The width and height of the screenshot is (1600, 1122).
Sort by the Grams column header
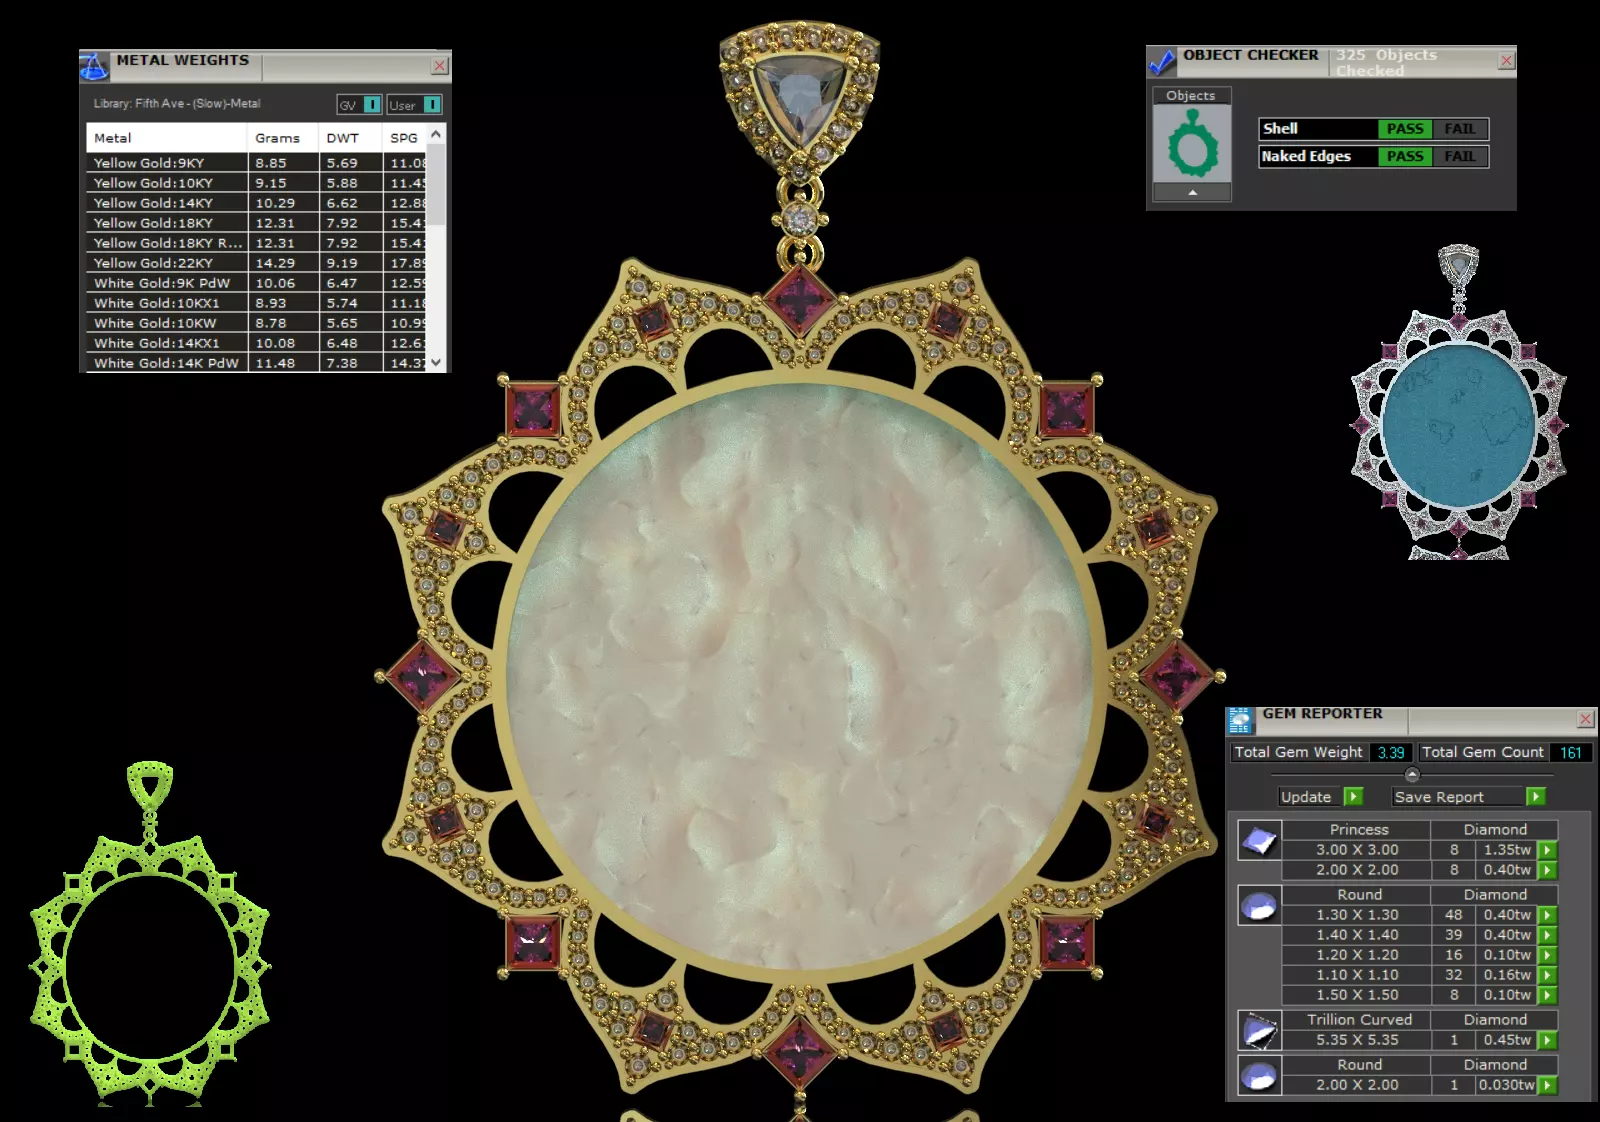(283, 138)
